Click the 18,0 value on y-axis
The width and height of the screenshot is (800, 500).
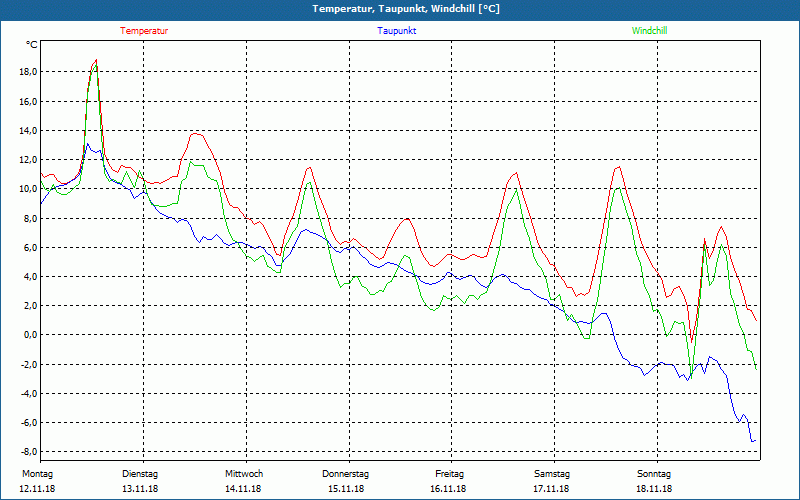pyautogui.click(x=28, y=72)
